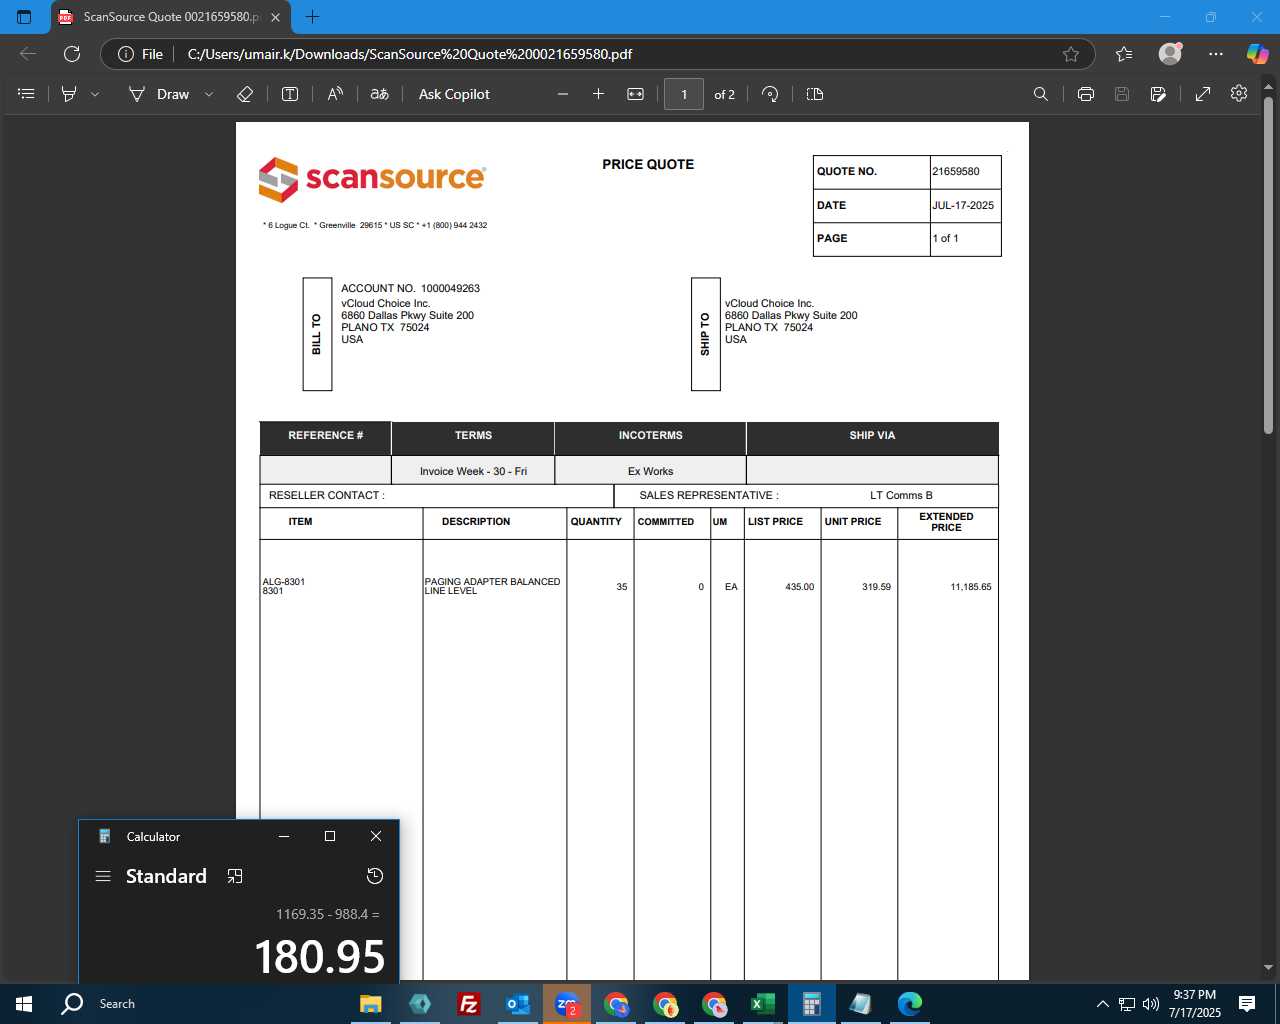The width and height of the screenshot is (1280, 1024).
Task: View site information File icon
Action: 140,54
